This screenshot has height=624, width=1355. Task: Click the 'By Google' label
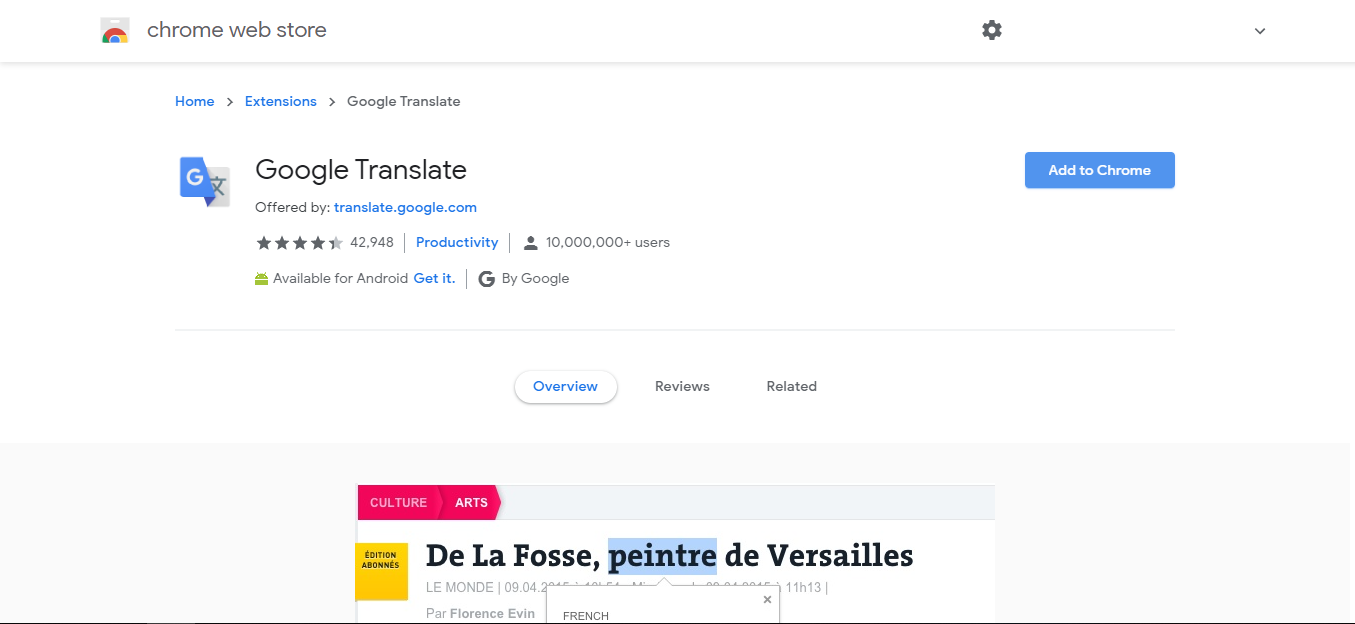(535, 279)
